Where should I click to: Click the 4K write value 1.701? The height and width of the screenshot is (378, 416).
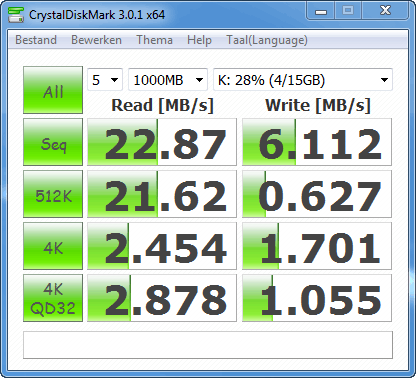pyautogui.click(x=317, y=246)
